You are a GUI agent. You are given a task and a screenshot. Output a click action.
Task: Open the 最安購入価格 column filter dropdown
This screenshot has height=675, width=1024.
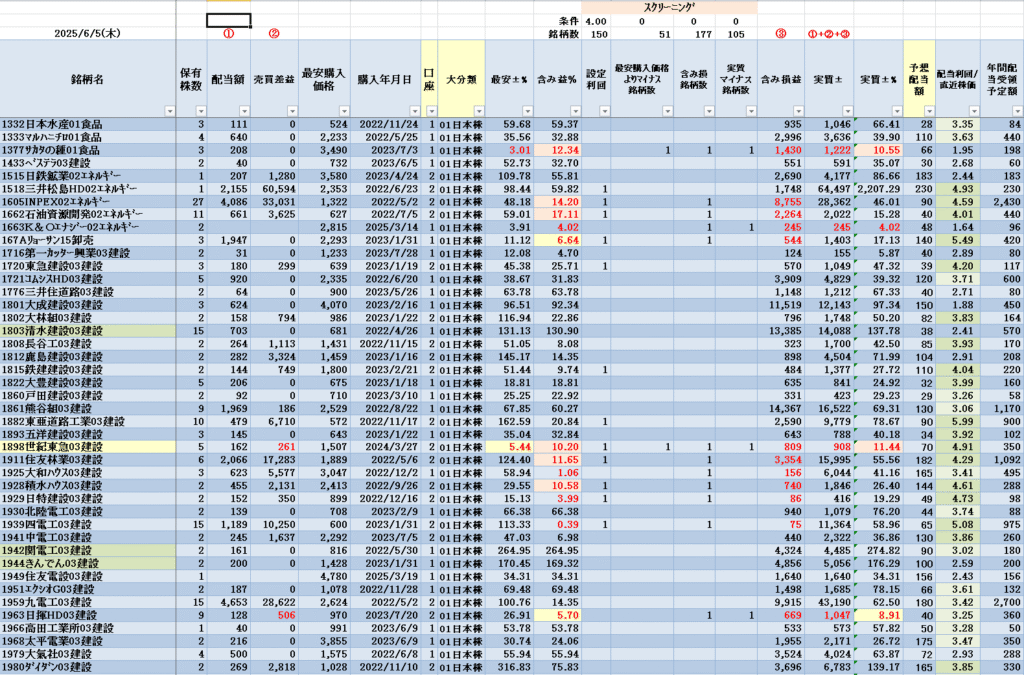(345, 111)
